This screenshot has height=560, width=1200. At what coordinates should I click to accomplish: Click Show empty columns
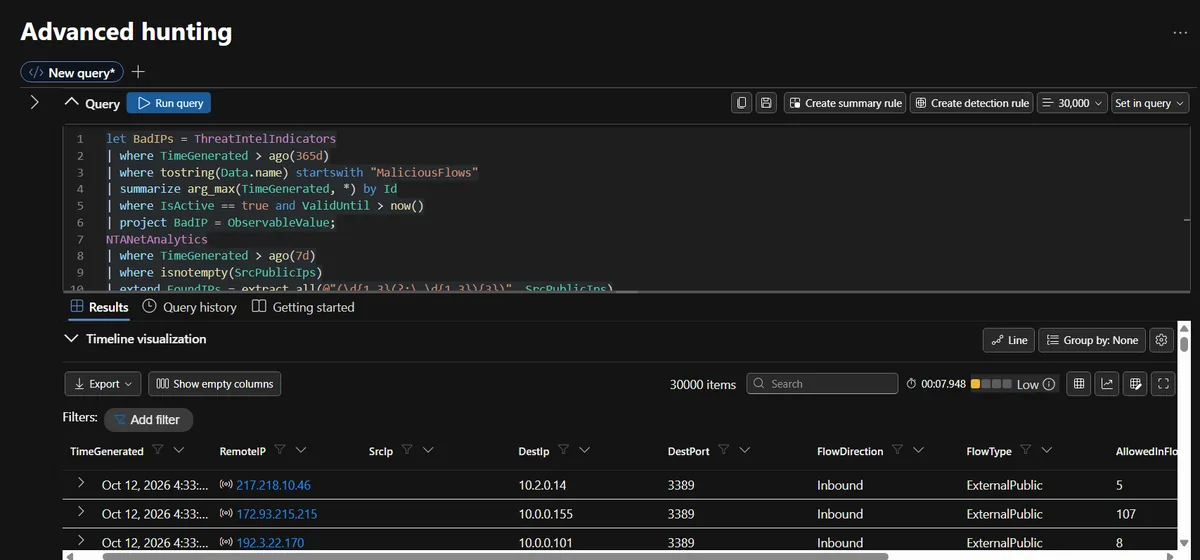pos(214,384)
